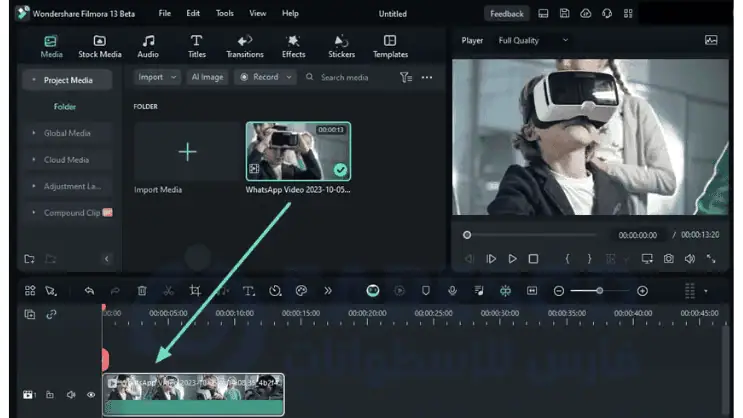Take a snapshot with camera icon
The image size is (743, 418).
coord(669,259)
